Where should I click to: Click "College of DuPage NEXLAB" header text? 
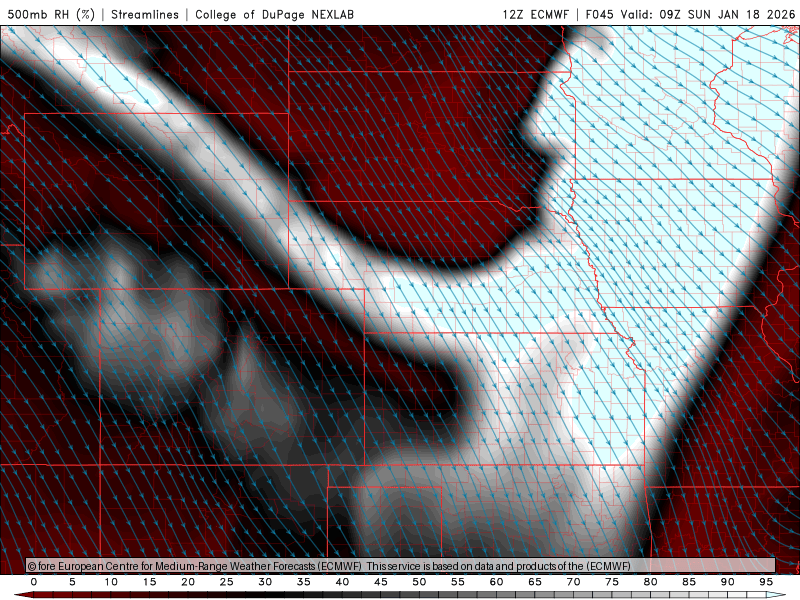click(x=274, y=14)
